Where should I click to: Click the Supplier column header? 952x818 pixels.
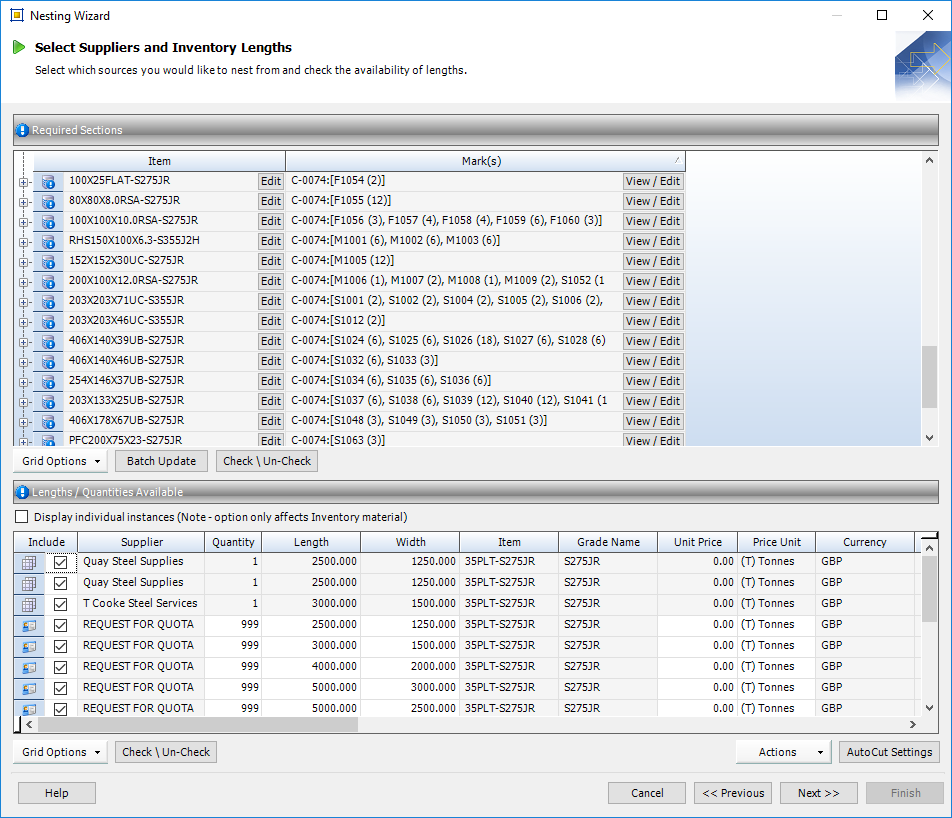tap(141, 542)
